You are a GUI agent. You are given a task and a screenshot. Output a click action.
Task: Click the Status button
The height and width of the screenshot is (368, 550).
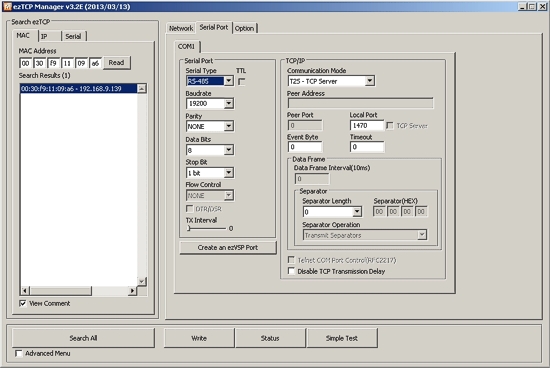click(x=270, y=338)
